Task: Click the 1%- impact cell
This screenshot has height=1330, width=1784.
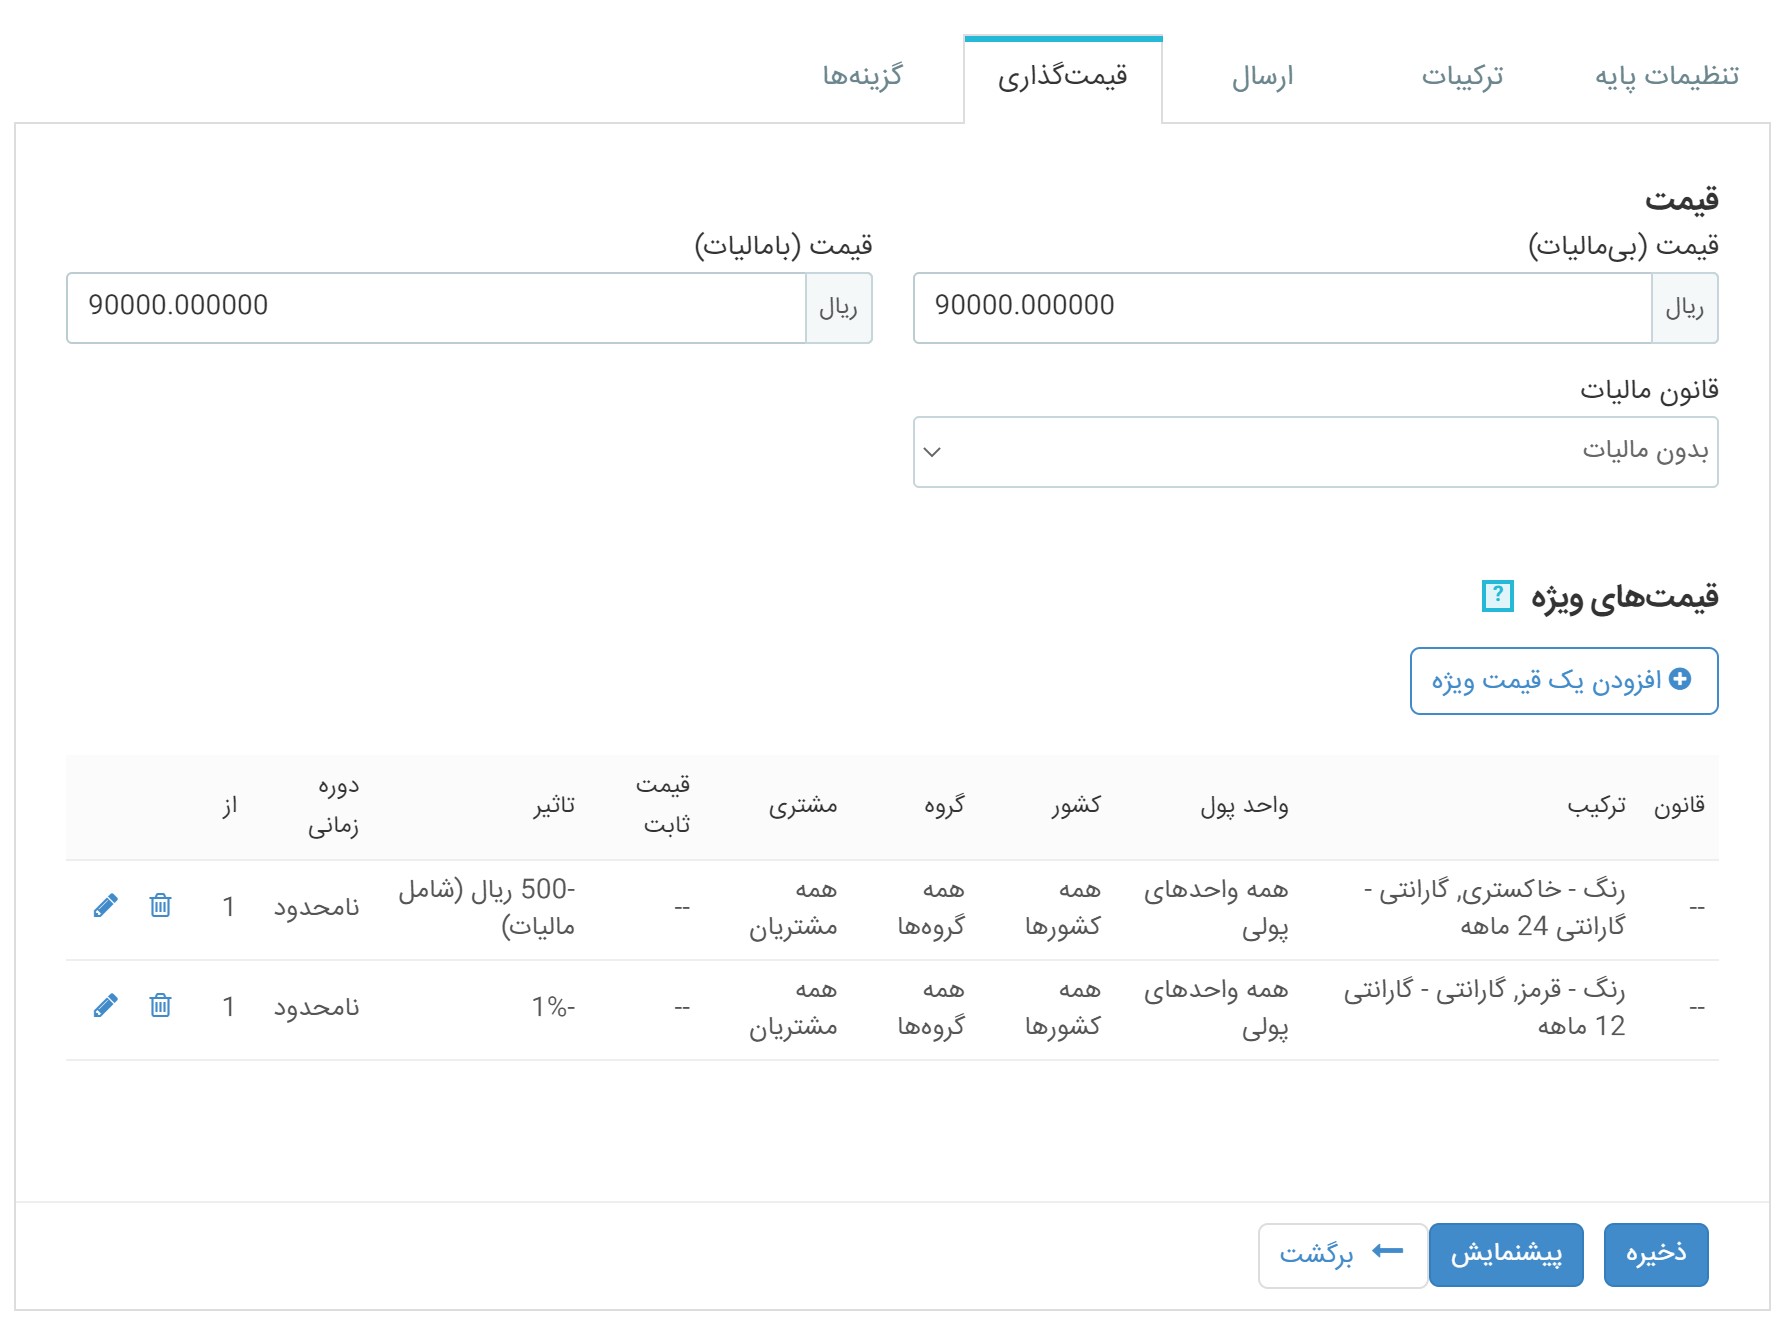Action: (553, 1007)
